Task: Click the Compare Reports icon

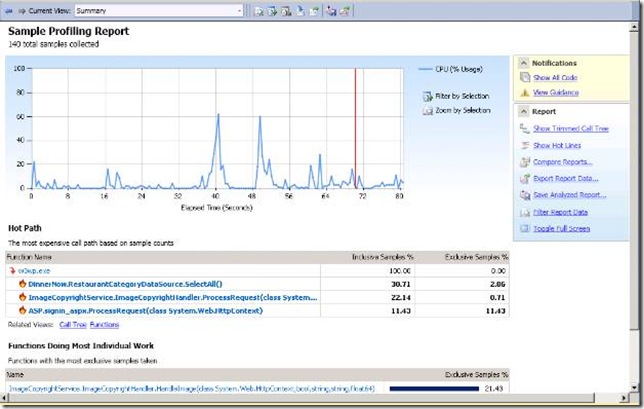Action: 525,162
